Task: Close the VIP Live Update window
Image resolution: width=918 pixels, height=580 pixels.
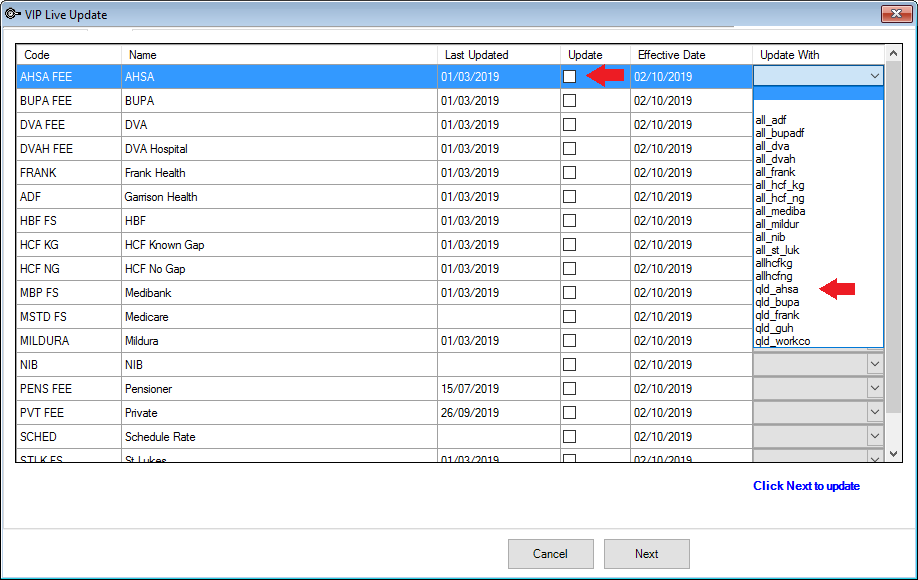Action: coord(896,14)
